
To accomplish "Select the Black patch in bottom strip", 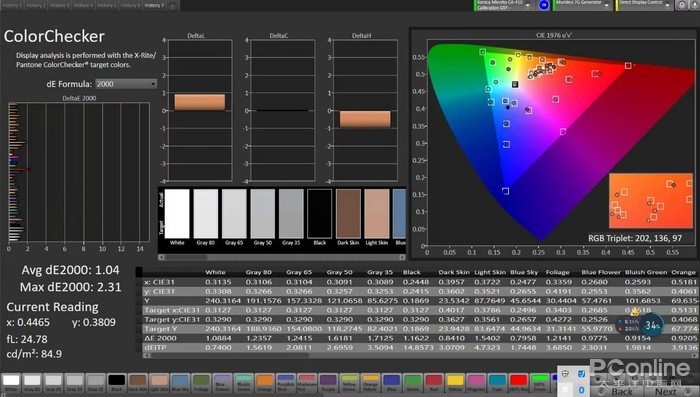I will click(x=117, y=383).
